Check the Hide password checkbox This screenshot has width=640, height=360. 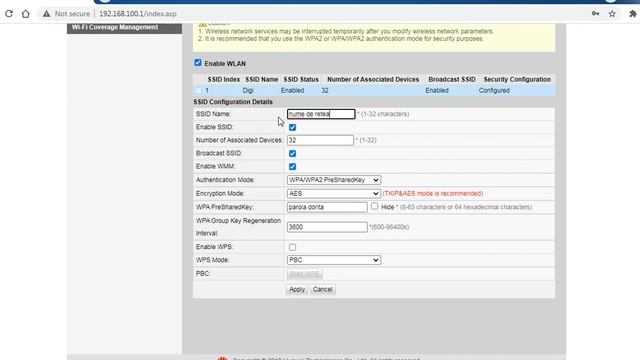[374, 206]
